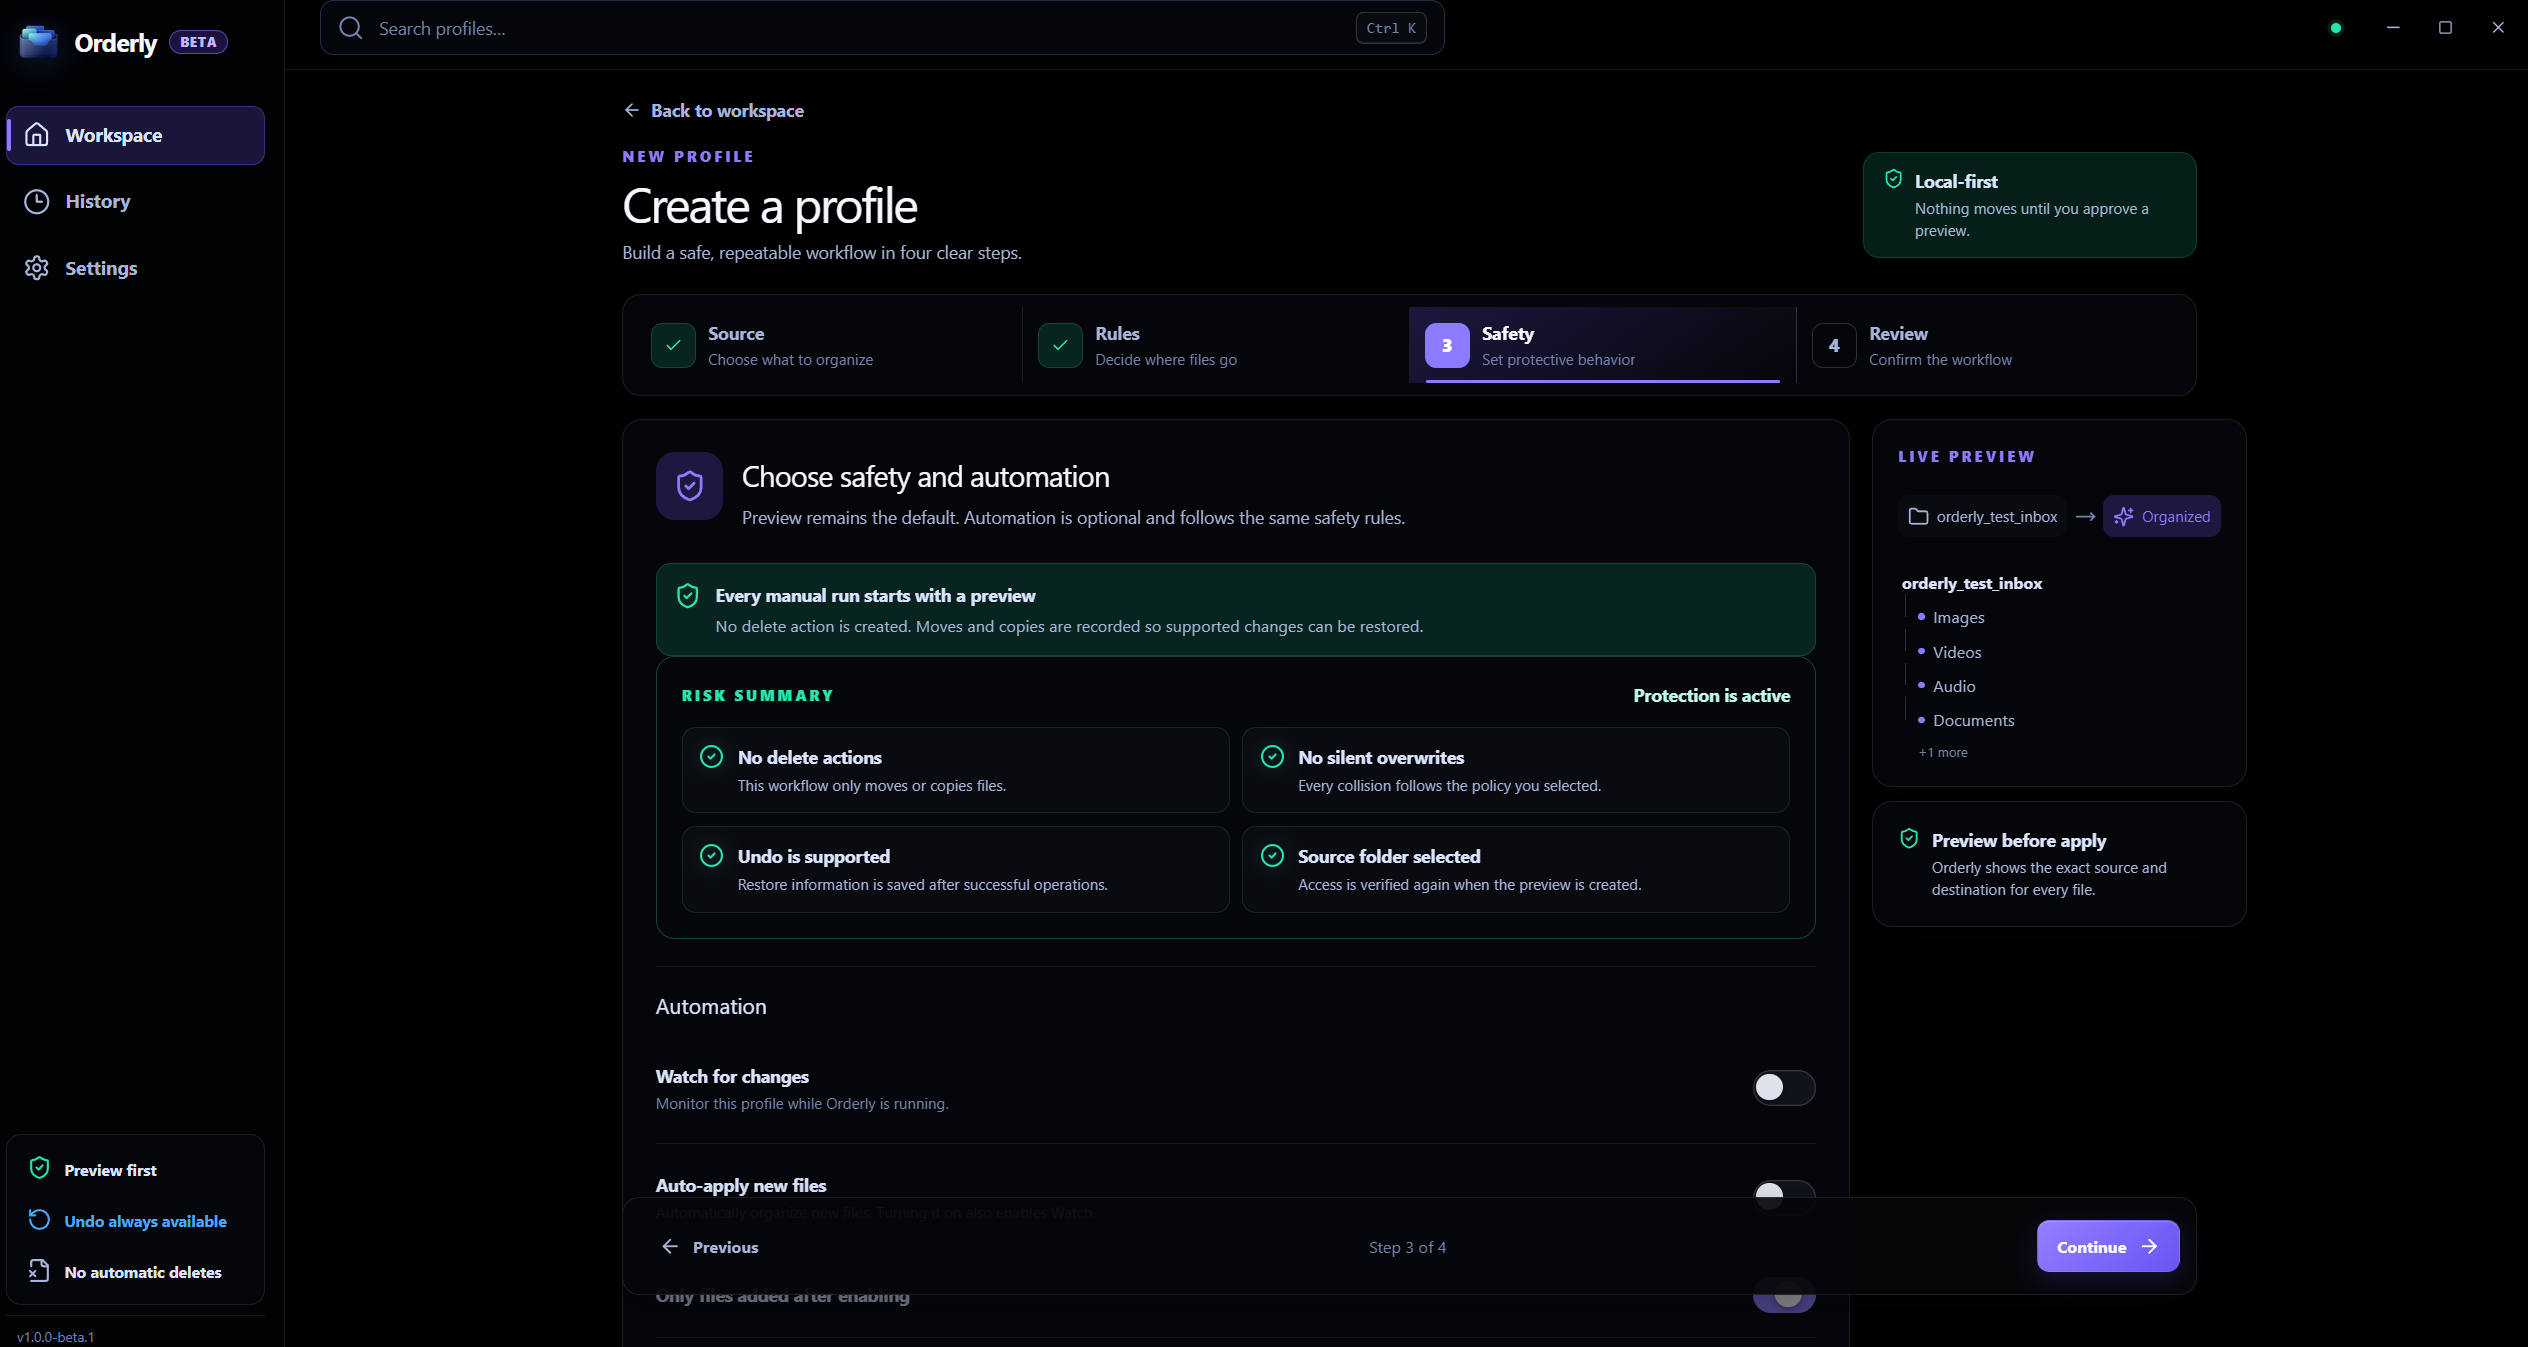Go to the Rules step
The width and height of the screenshot is (2528, 1347).
coord(1215,345)
